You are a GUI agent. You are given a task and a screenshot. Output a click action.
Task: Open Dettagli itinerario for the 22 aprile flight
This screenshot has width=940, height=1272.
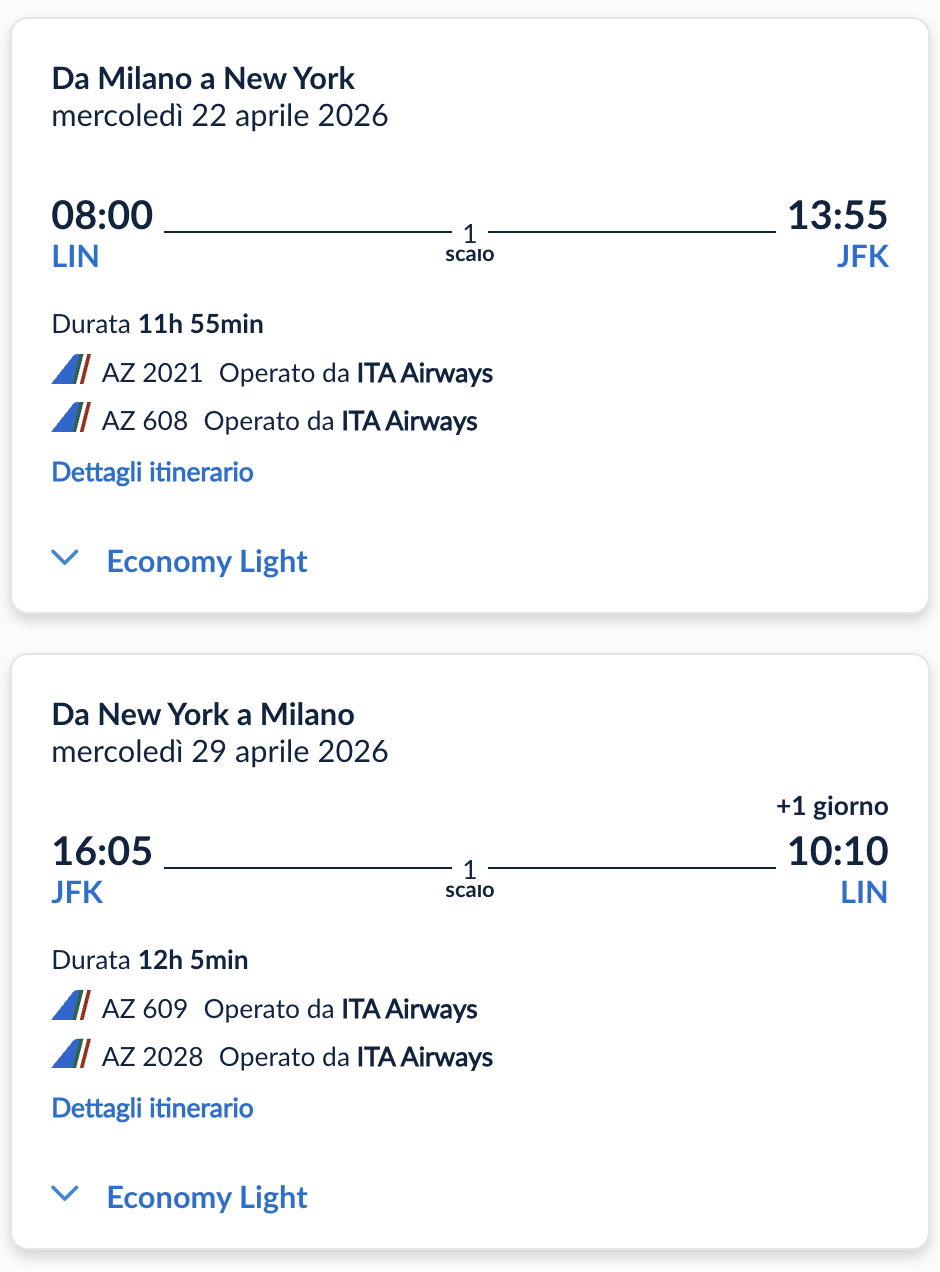point(152,471)
